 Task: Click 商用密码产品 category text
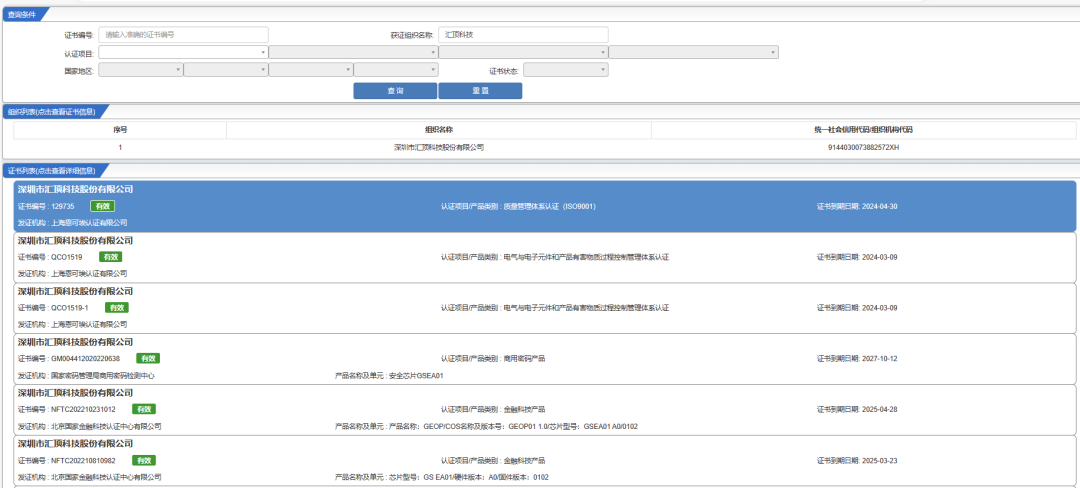pyautogui.click(x=524, y=359)
